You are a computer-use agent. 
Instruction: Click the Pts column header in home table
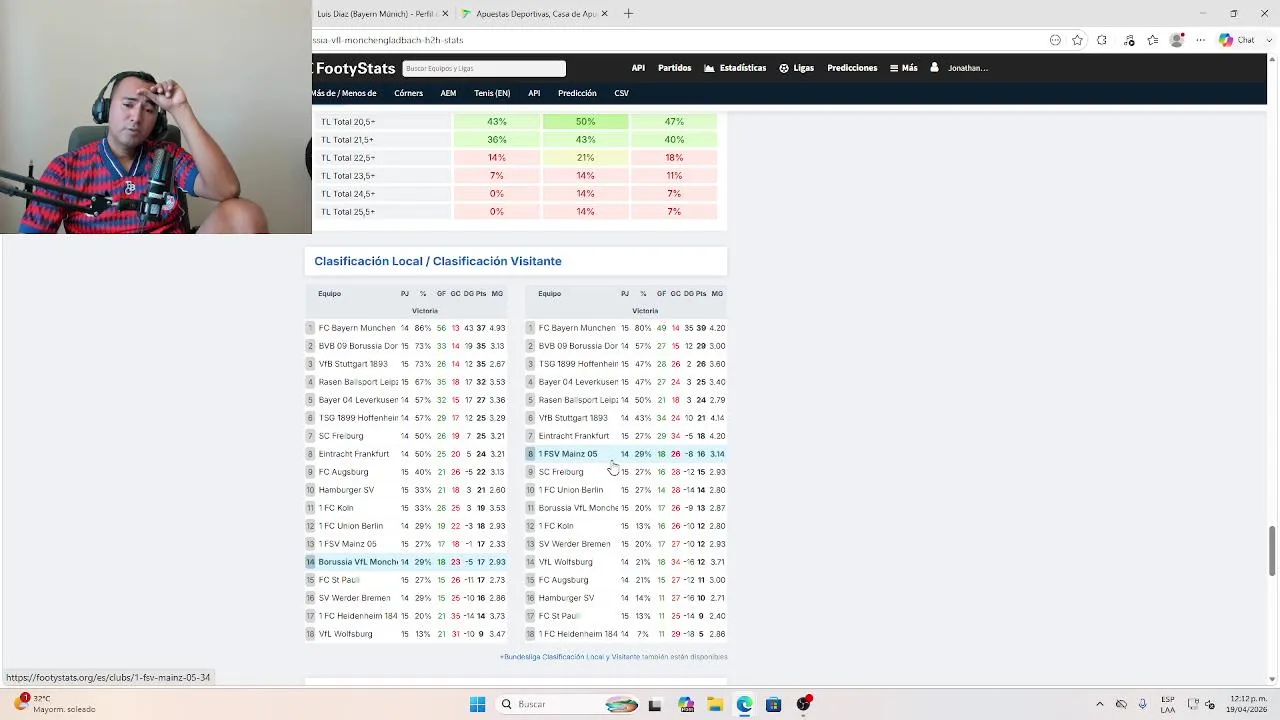(x=481, y=294)
